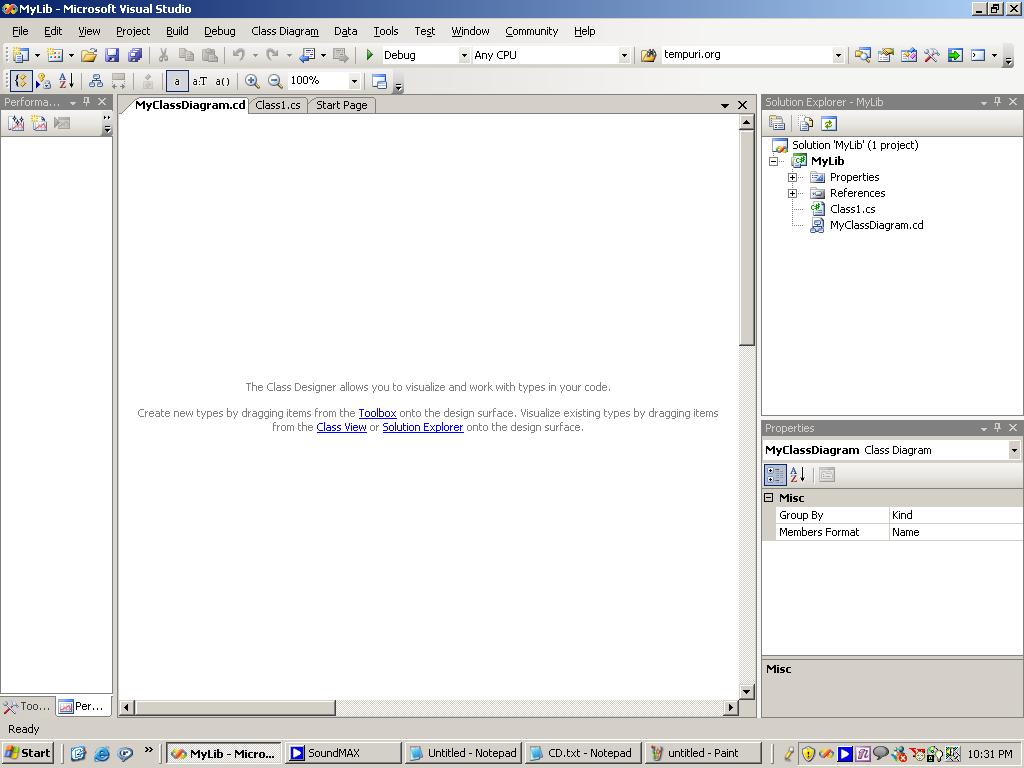This screenshot has width=1024, height=768.
Task: Follow the Solution Explorer link in designer
Action: [423, 427]
